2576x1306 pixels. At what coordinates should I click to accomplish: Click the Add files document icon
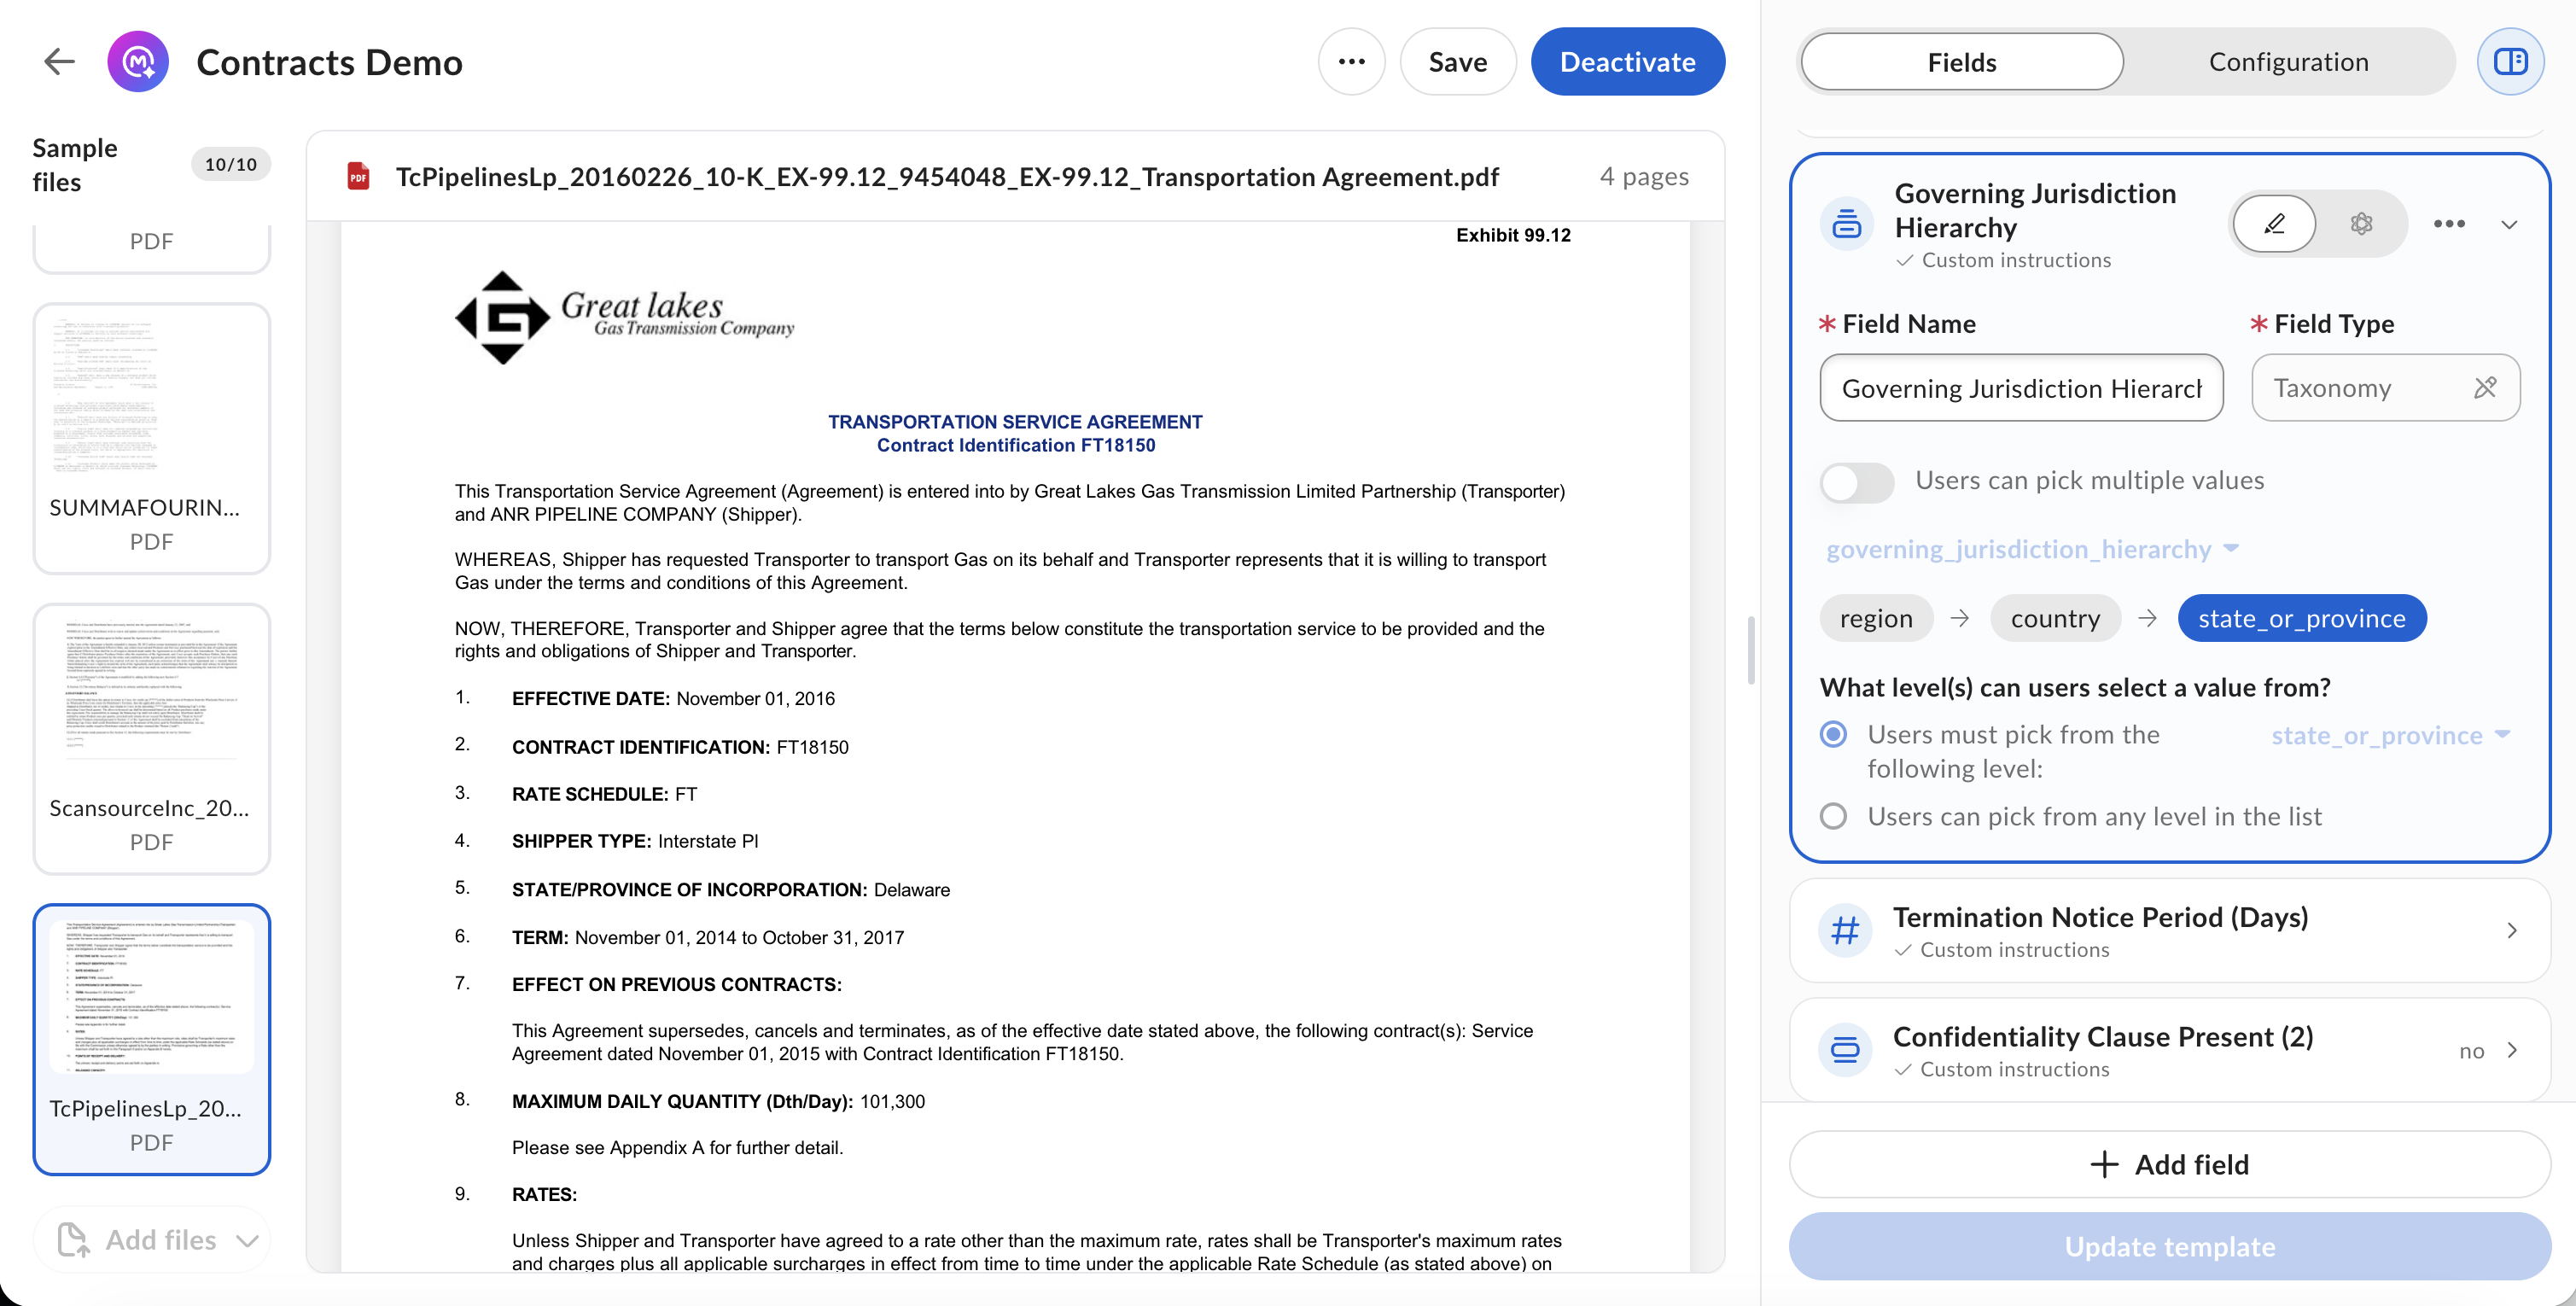click(x=73, y=1240)
